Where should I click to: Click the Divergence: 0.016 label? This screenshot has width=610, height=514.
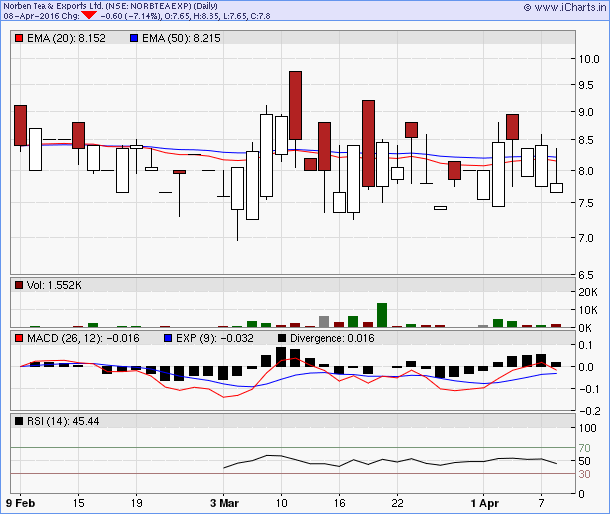332,338
